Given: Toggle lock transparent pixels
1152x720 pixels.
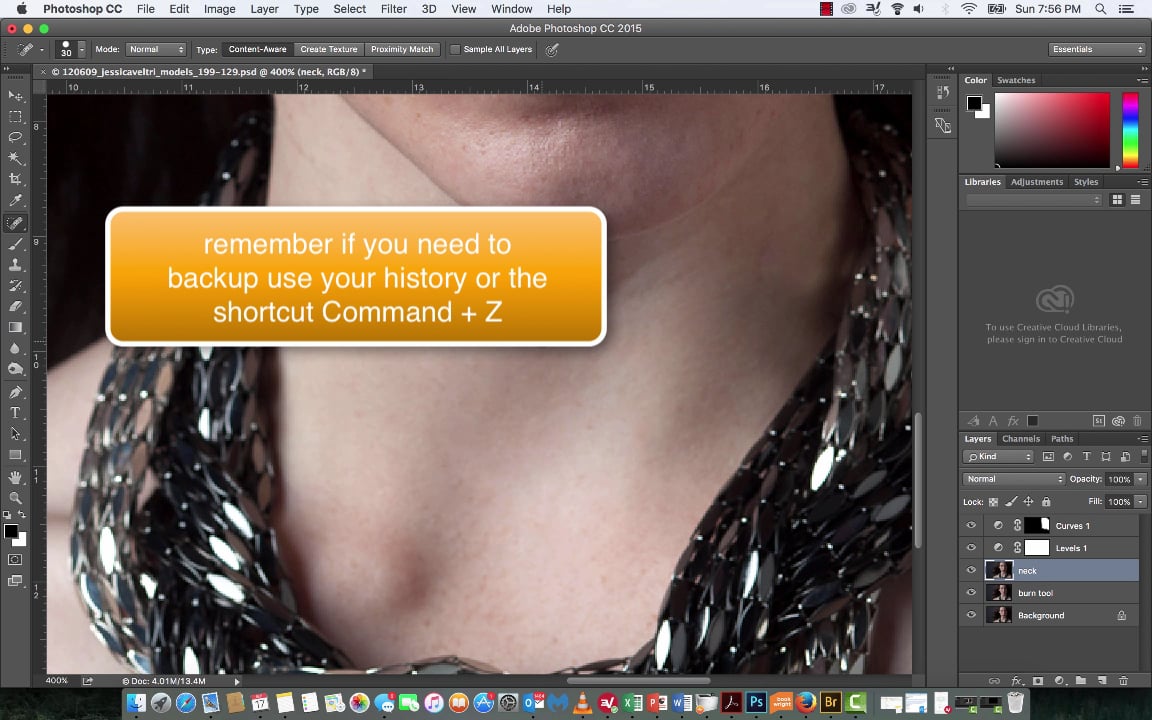Looking at the screenshot, I should 993,502.
